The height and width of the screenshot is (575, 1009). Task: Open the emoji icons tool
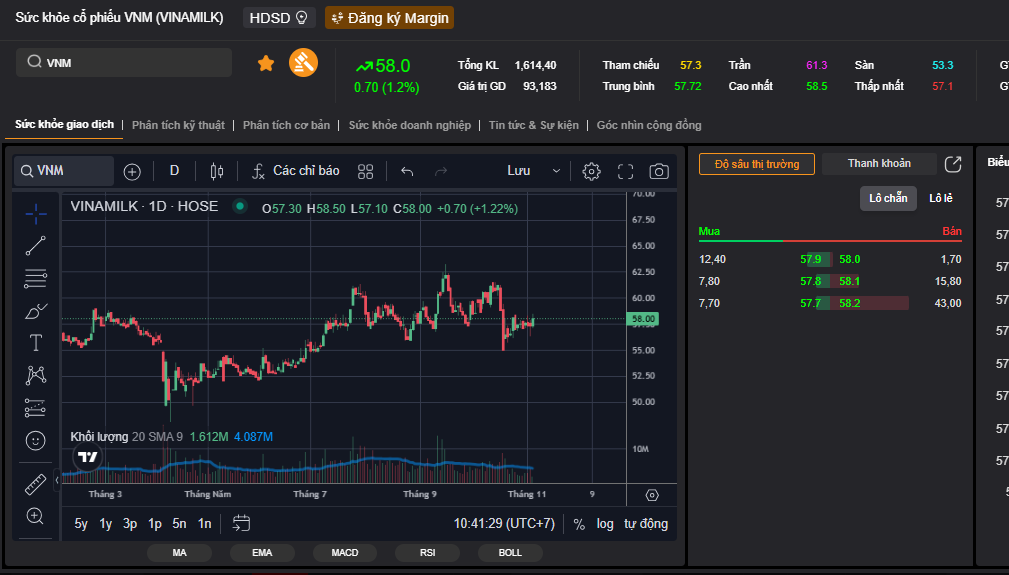[35, 441]
